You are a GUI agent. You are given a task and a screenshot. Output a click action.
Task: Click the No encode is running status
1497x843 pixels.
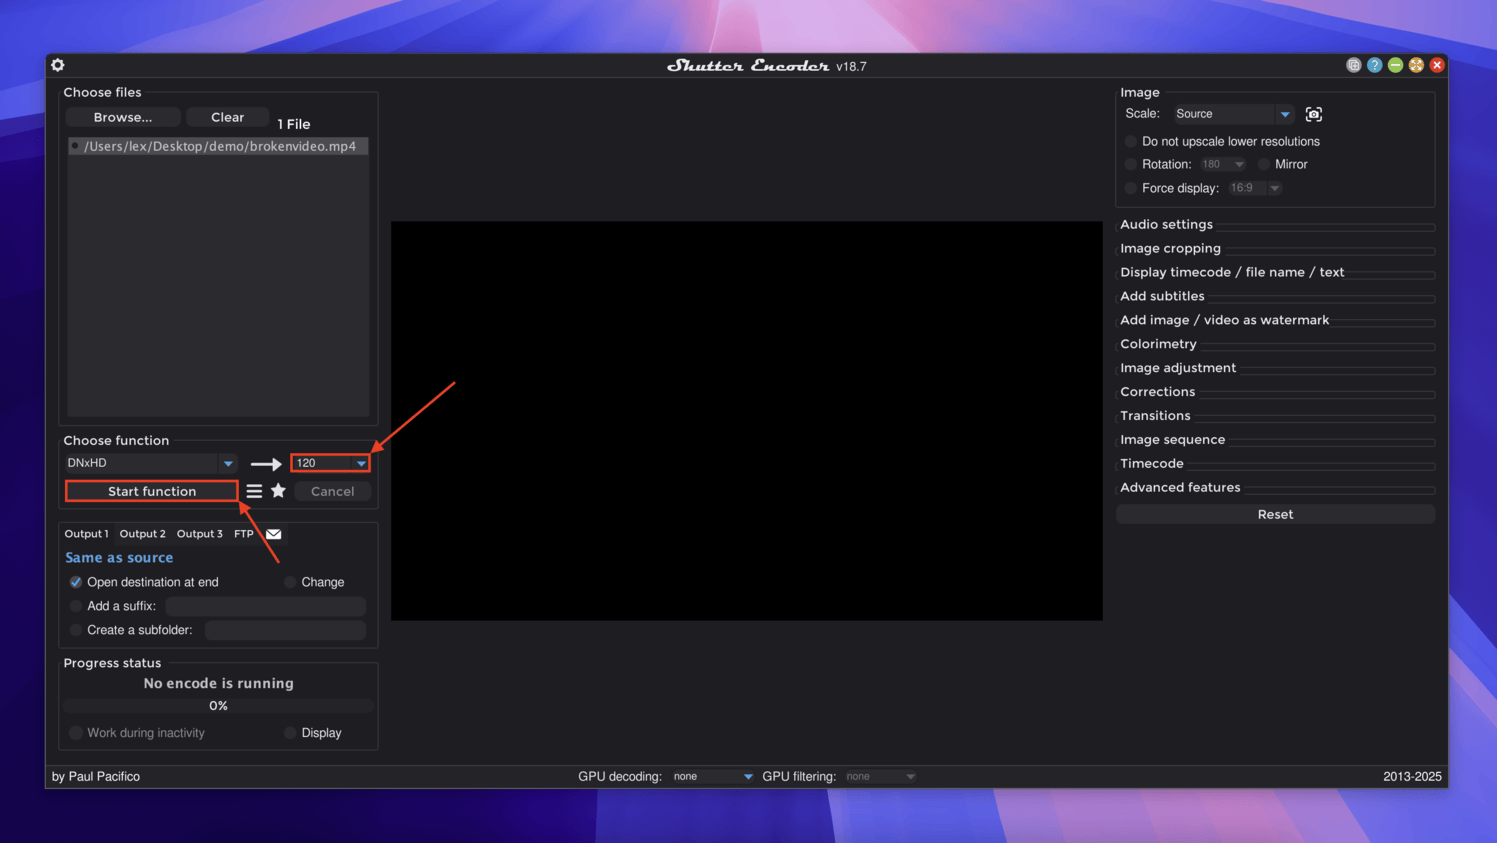[218, 683]
